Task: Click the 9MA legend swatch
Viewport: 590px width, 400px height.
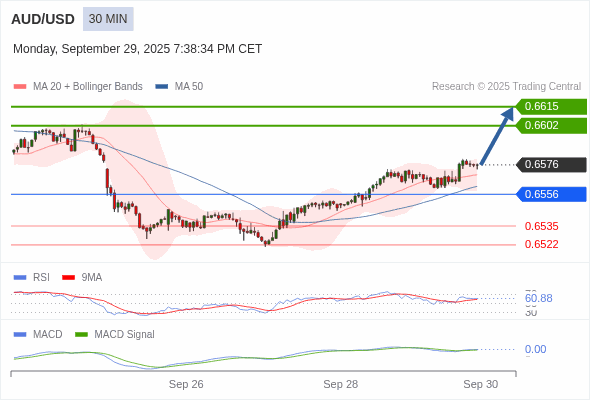Action: (68, 278)
